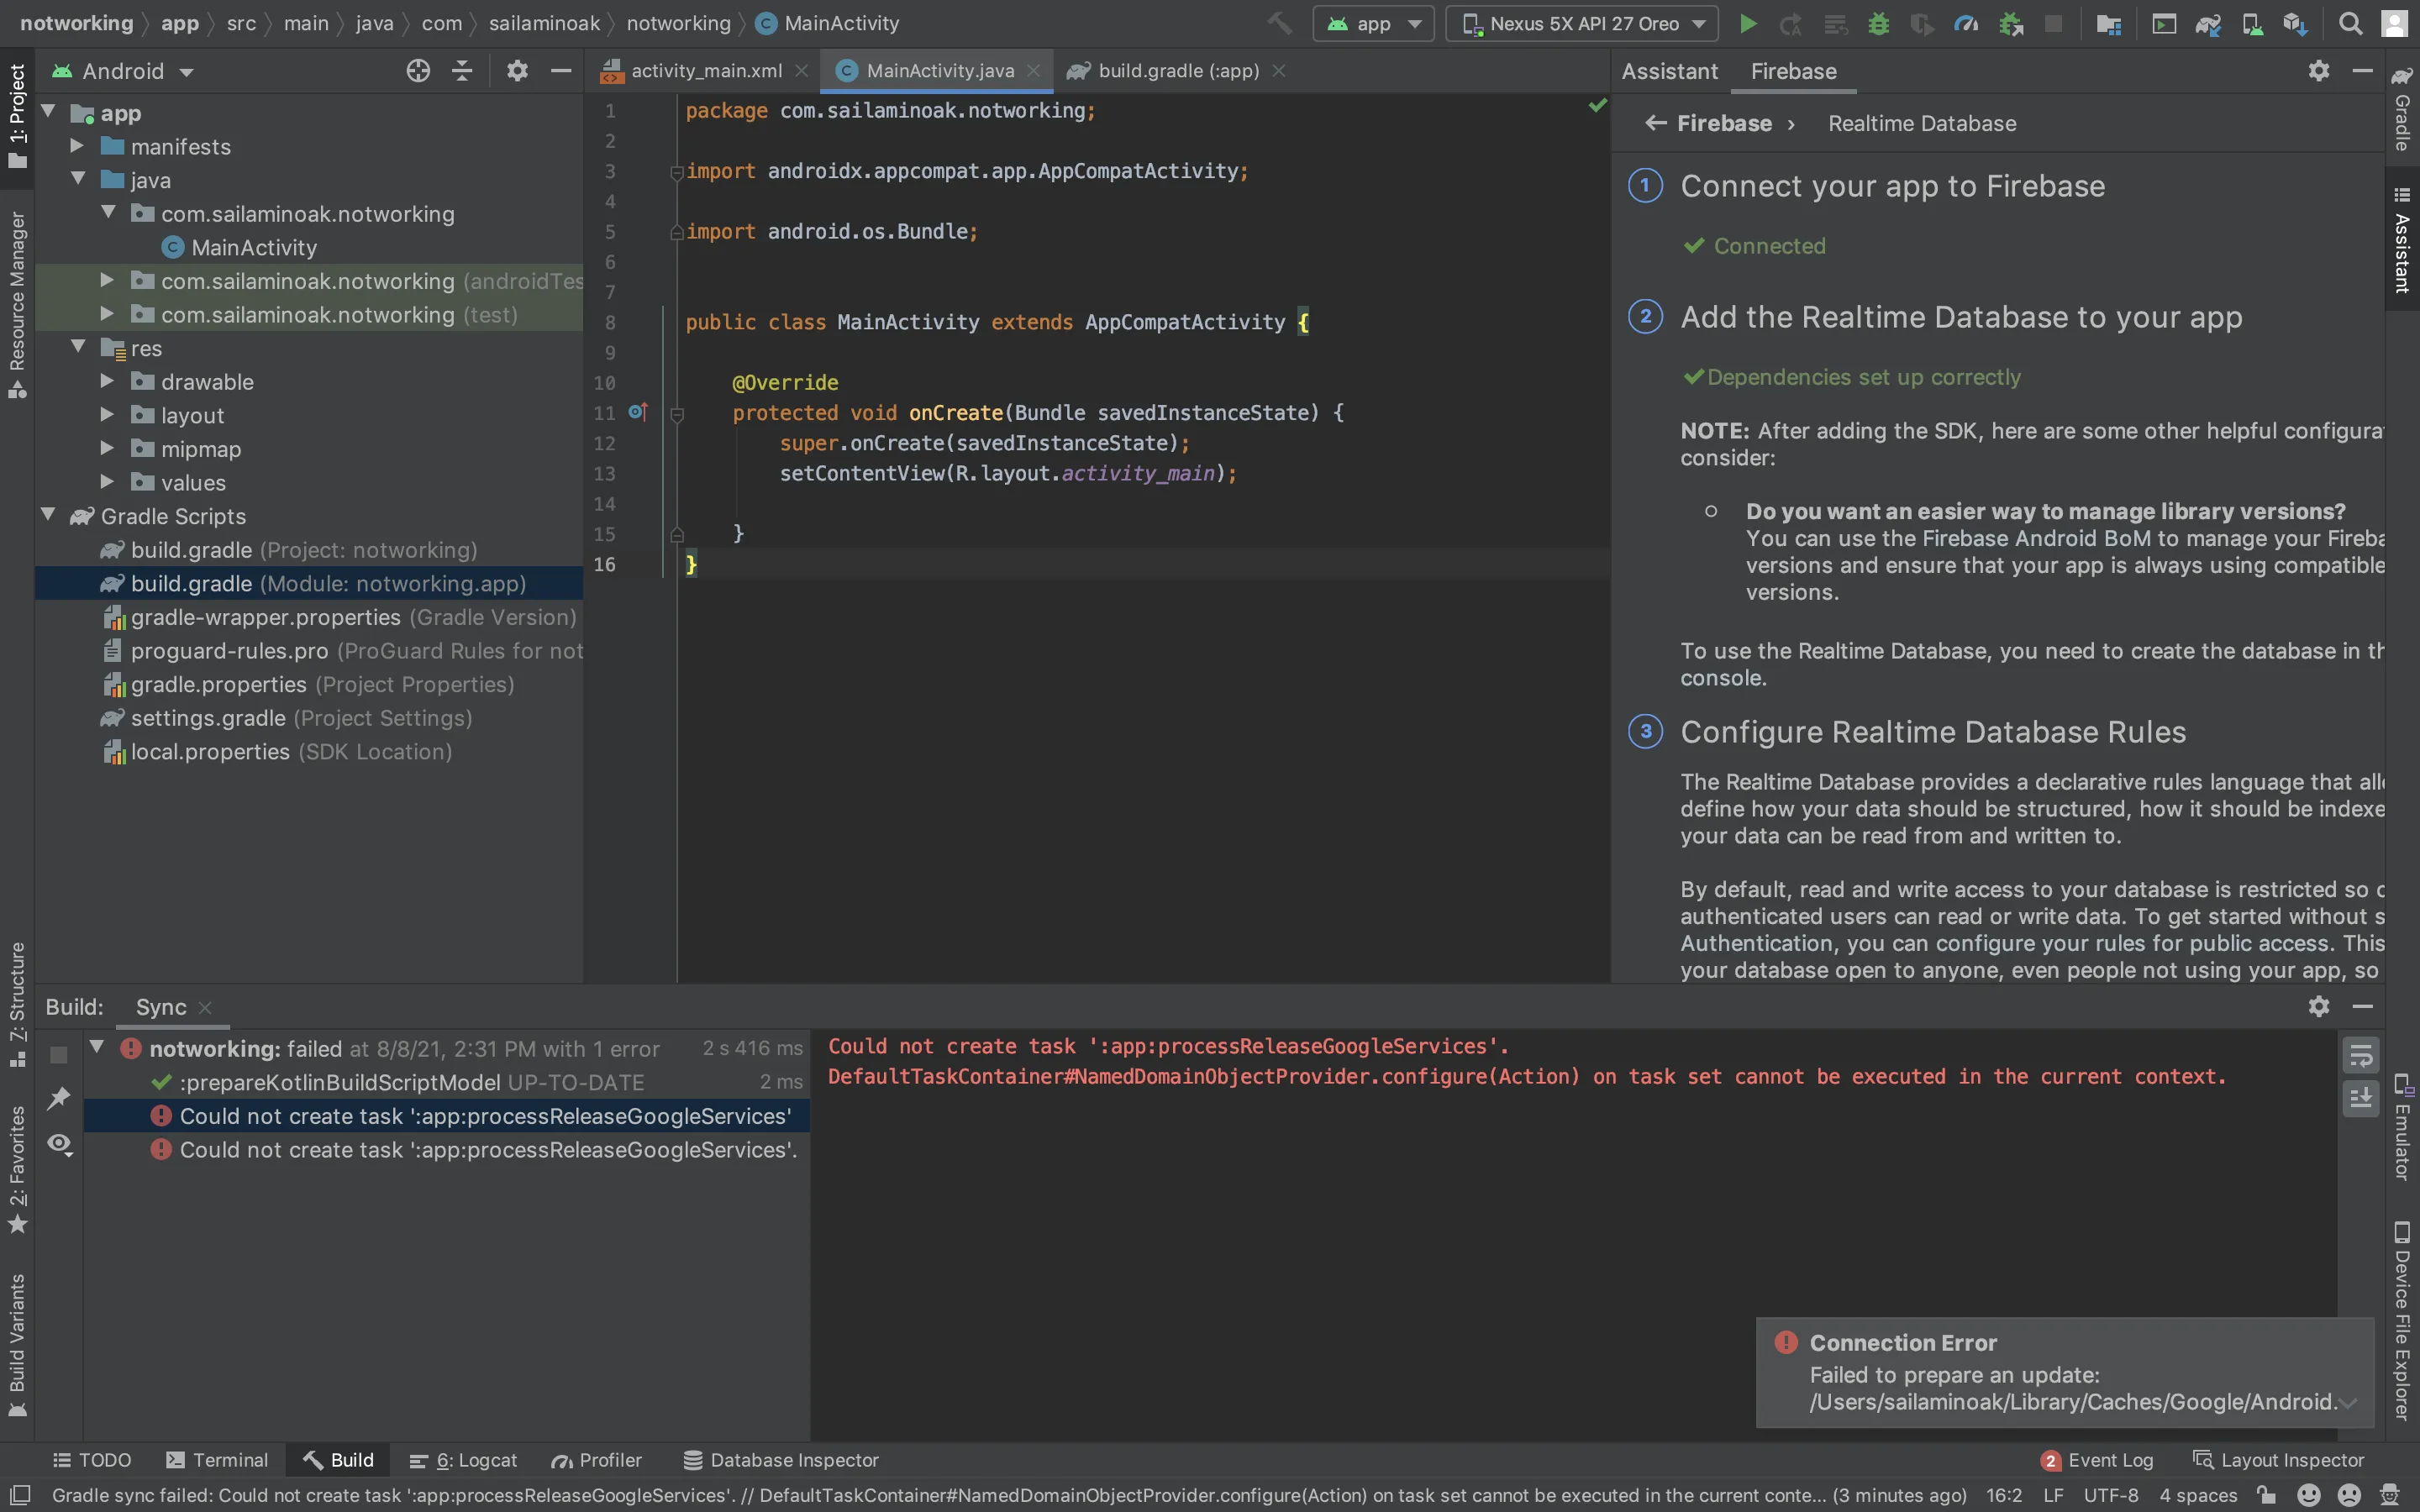
Task: Collapse the Gradle Scripts node
Action: pos(48,515)
